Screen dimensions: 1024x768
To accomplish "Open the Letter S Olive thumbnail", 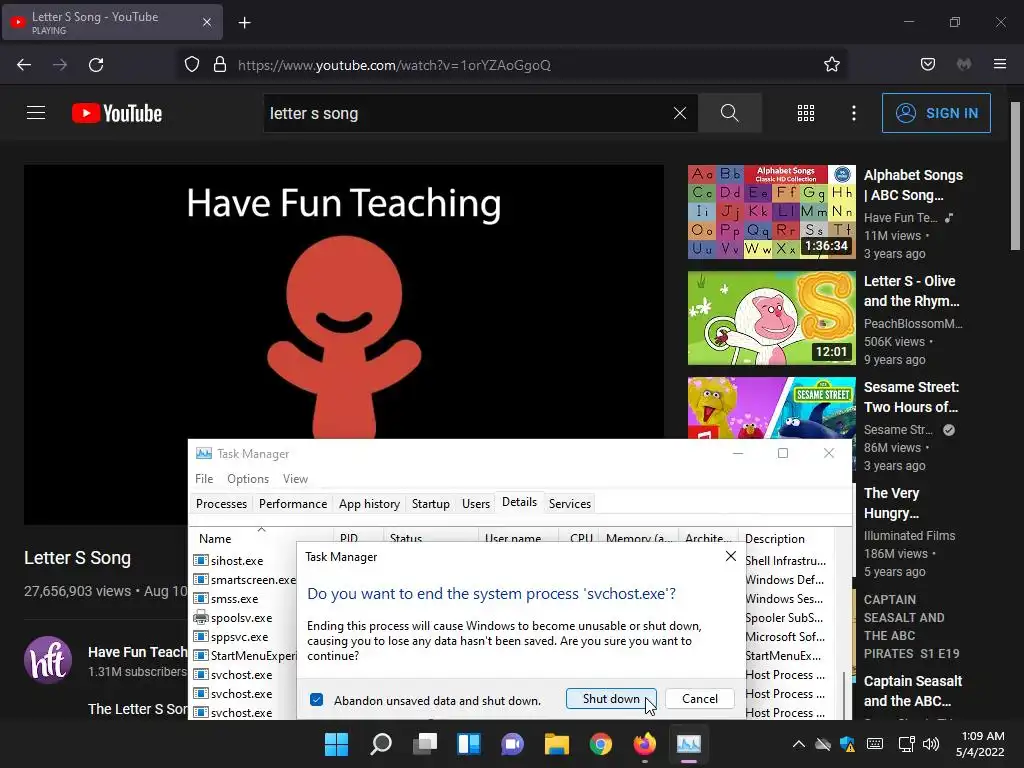I will click(771, 318).
